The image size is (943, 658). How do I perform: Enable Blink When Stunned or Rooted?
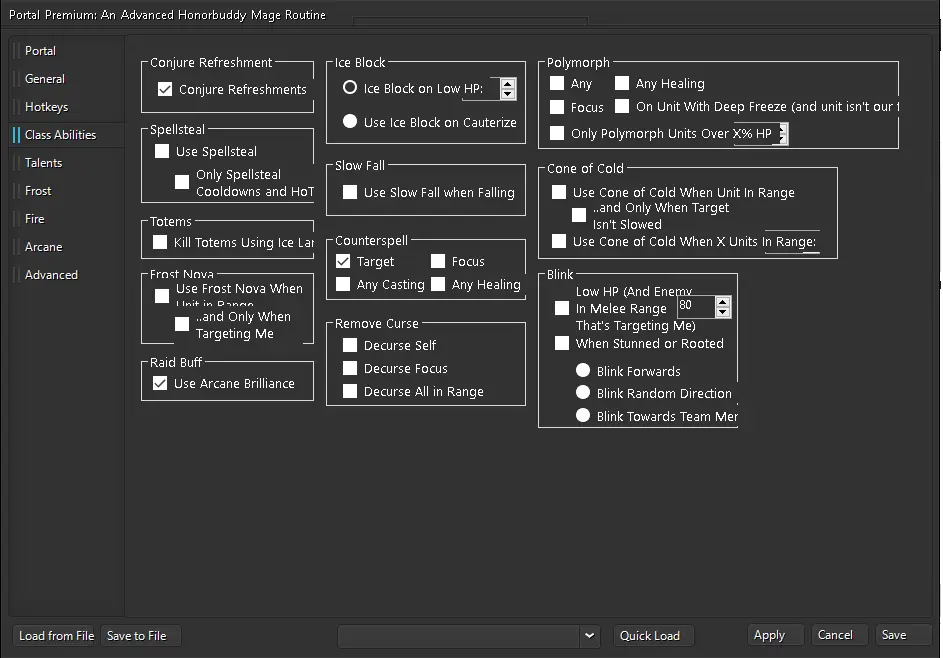click(562, 343)
